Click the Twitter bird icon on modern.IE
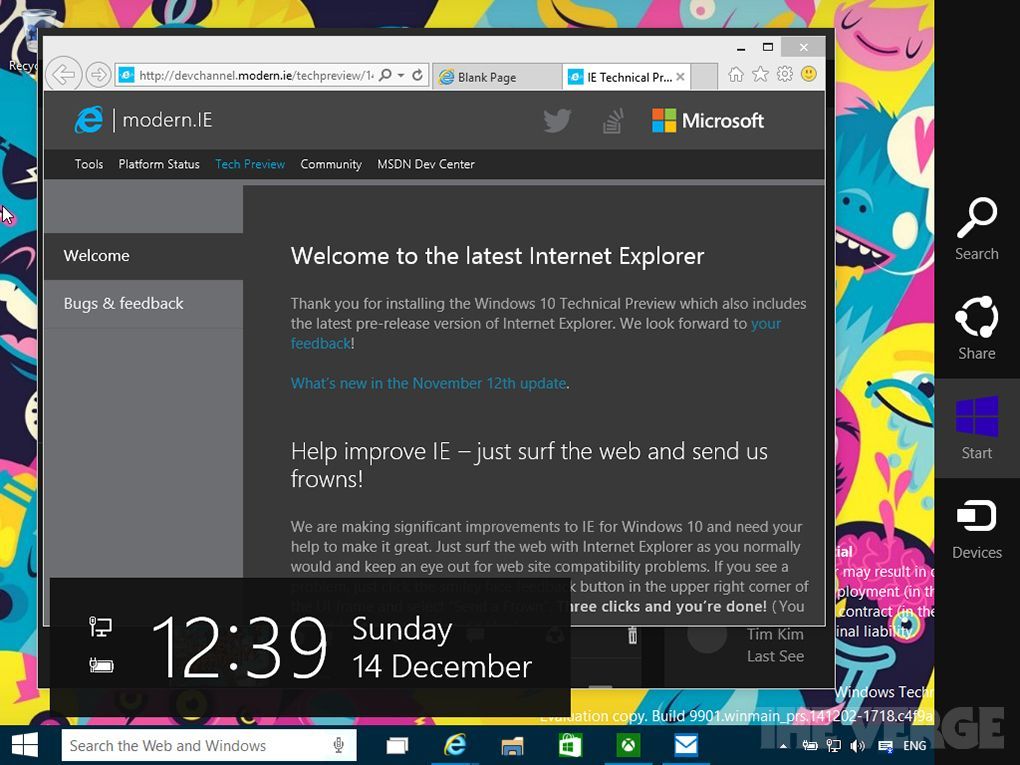The height and width of the screenshot is (765, 1020). point(557,121)
